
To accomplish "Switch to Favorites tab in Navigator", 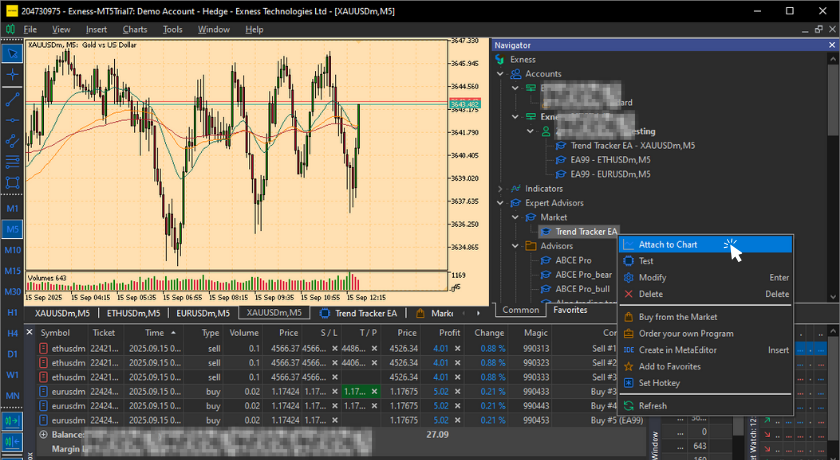I will tap(570, 310).
